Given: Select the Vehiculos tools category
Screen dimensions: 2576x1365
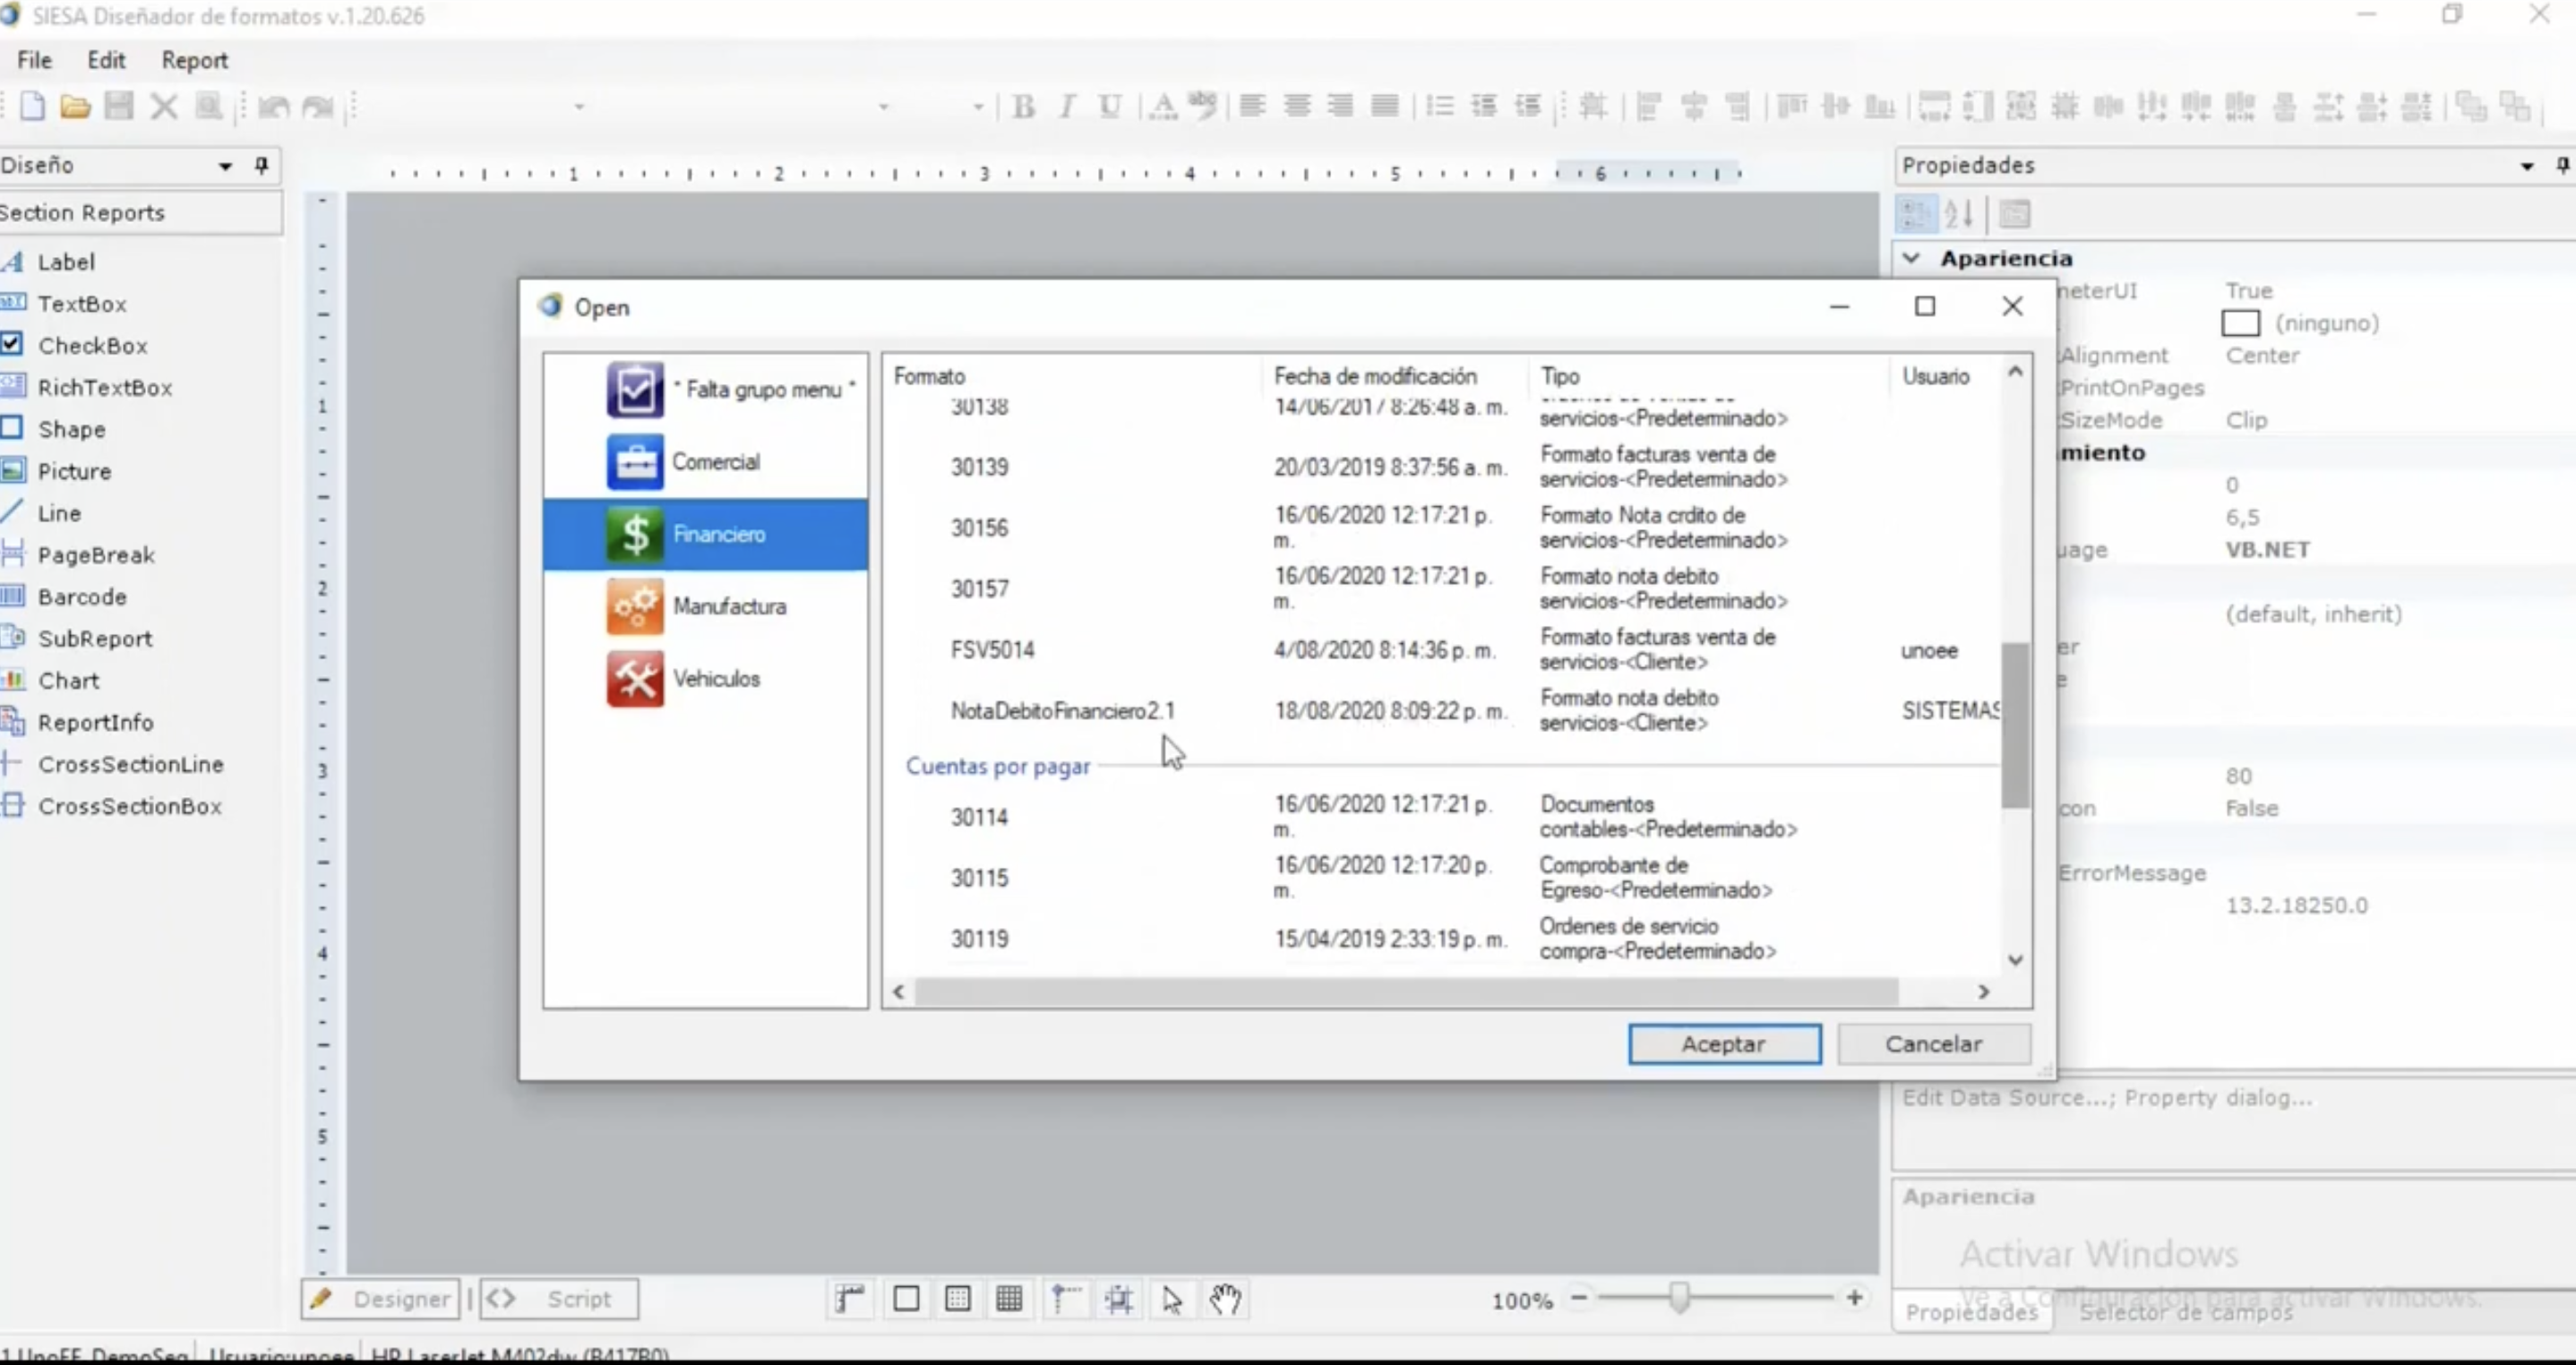Looking at the screenshot, I should [x=634, y=679].
